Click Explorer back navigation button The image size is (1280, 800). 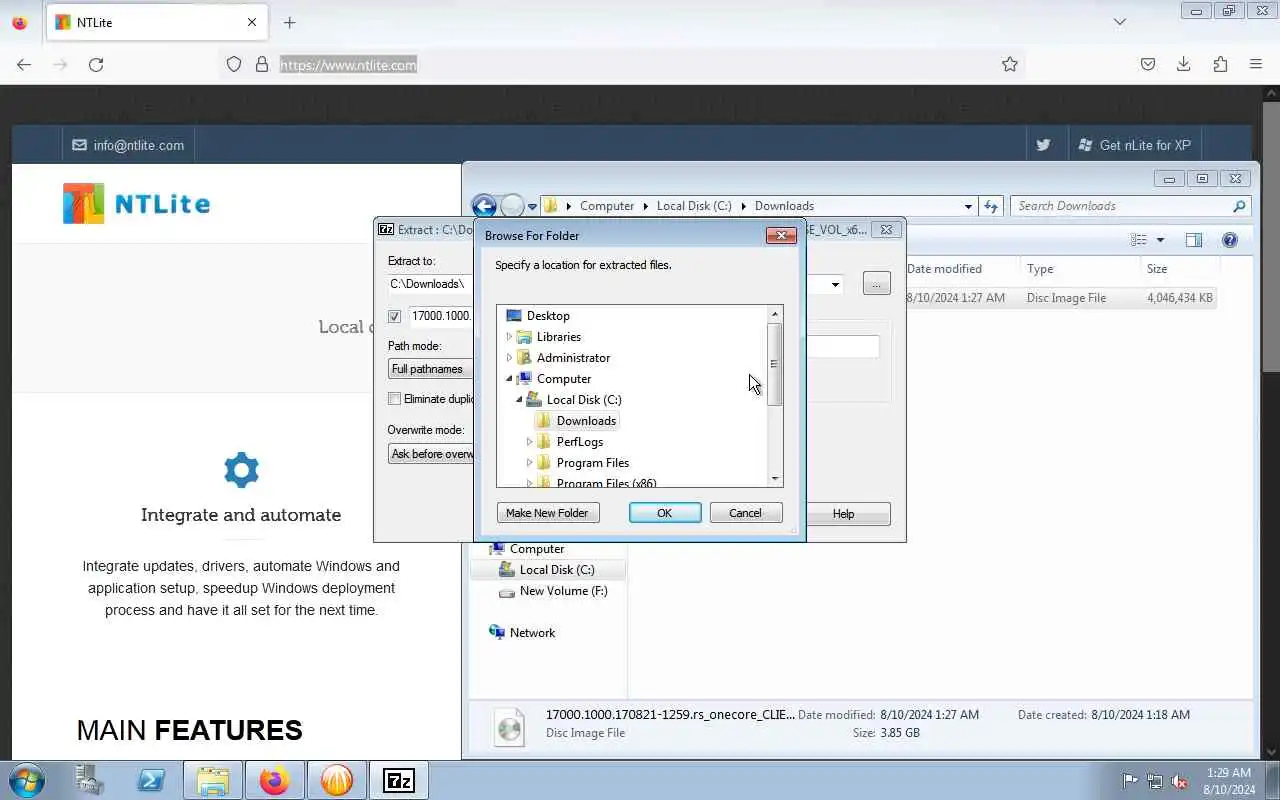pyautogui.click(x=484, y=206)
